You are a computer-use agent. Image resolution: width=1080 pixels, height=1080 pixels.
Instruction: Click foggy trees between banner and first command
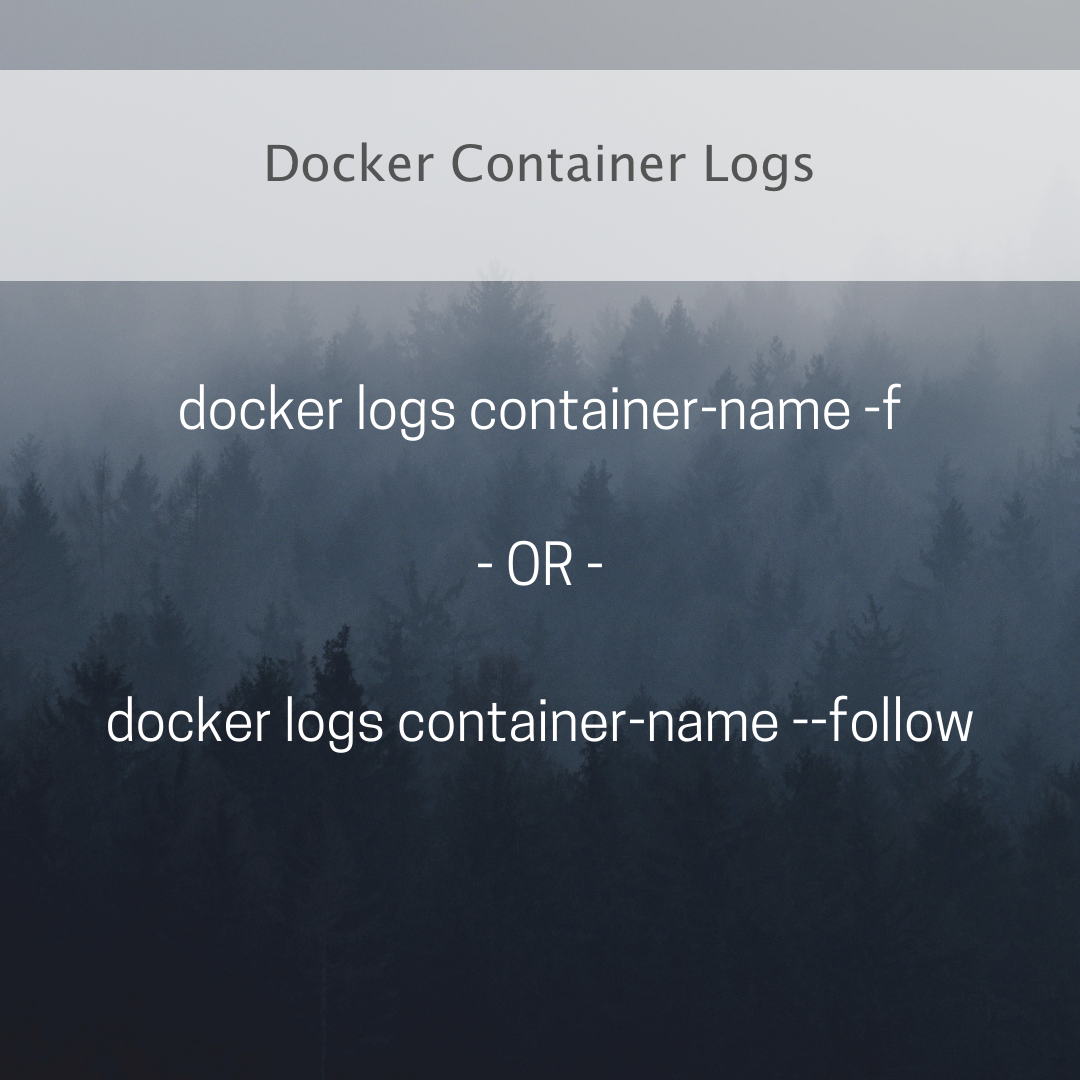[540, 331]
